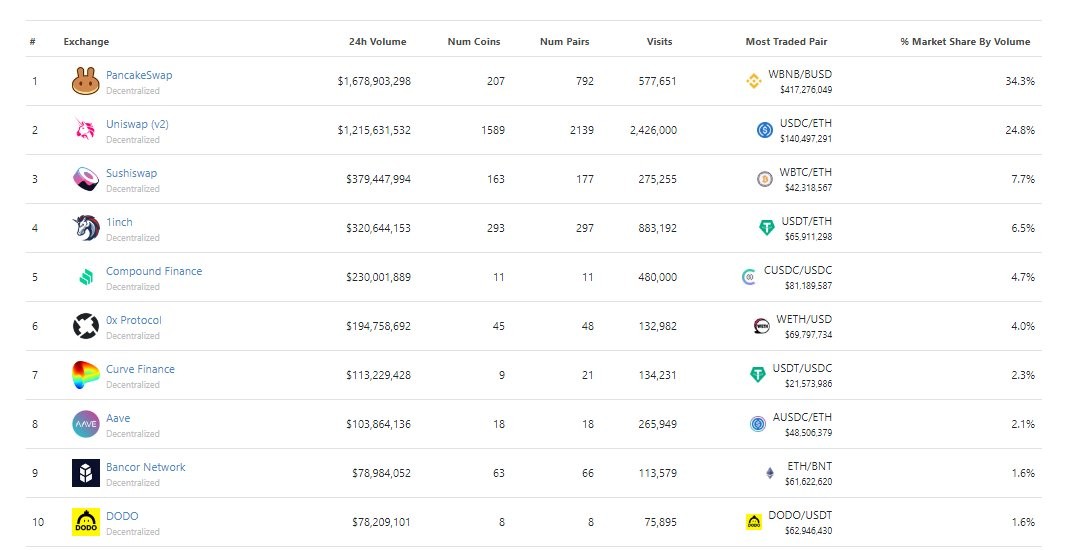The width and height of the screenshot is (1085, 550).
Task: Click the 34.3% market share value
Action: click(1020, 81)
